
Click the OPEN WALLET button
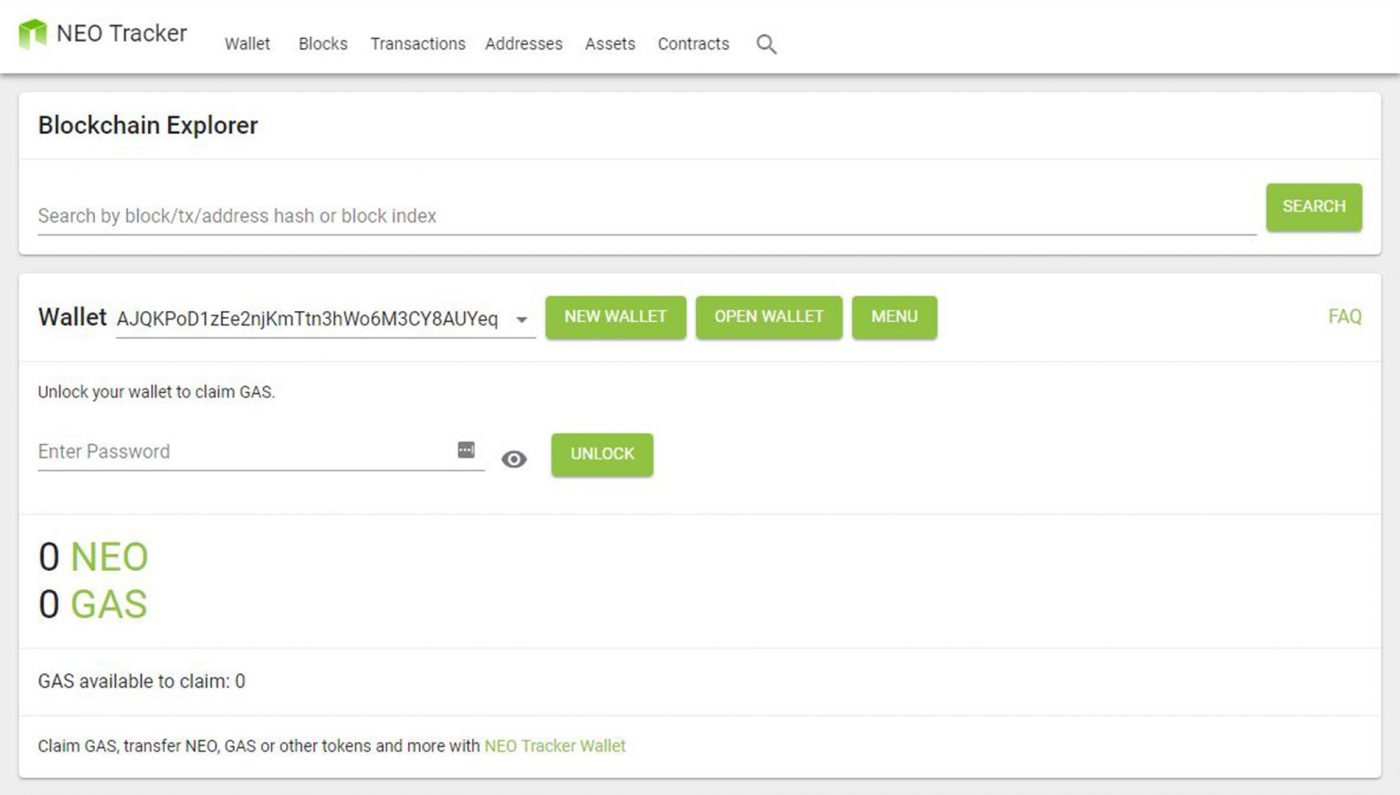769,317
